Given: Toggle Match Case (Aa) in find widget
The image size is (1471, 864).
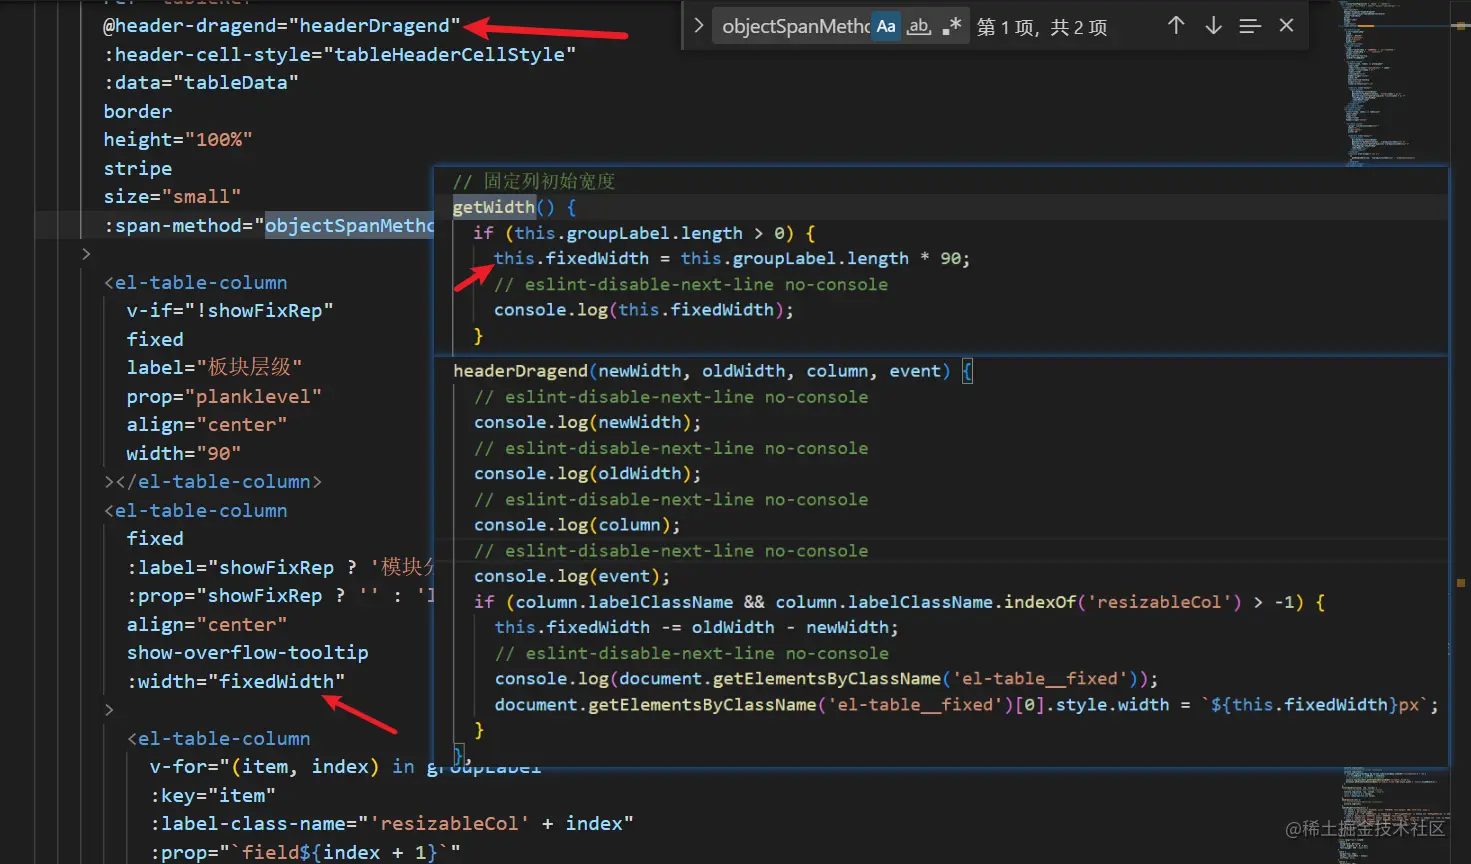Looking at the screenshot, I should click(886, 26).
